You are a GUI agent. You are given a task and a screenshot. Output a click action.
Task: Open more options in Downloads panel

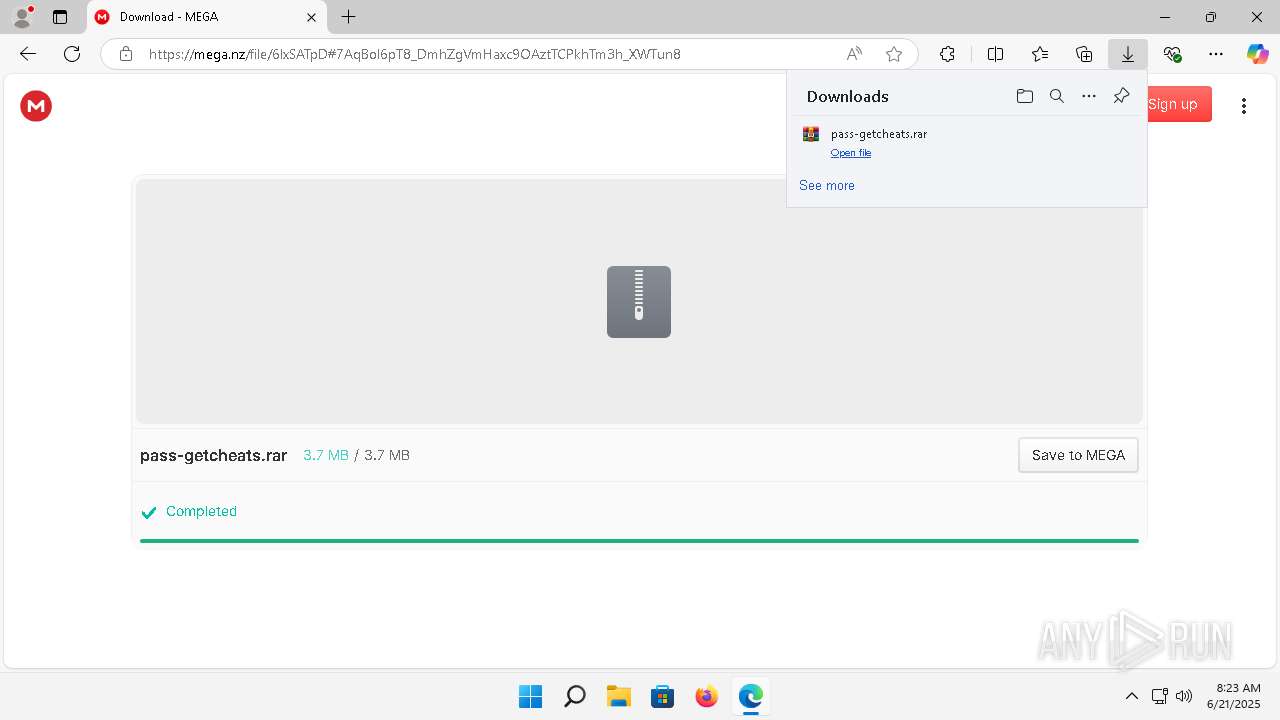(1089, 96)
